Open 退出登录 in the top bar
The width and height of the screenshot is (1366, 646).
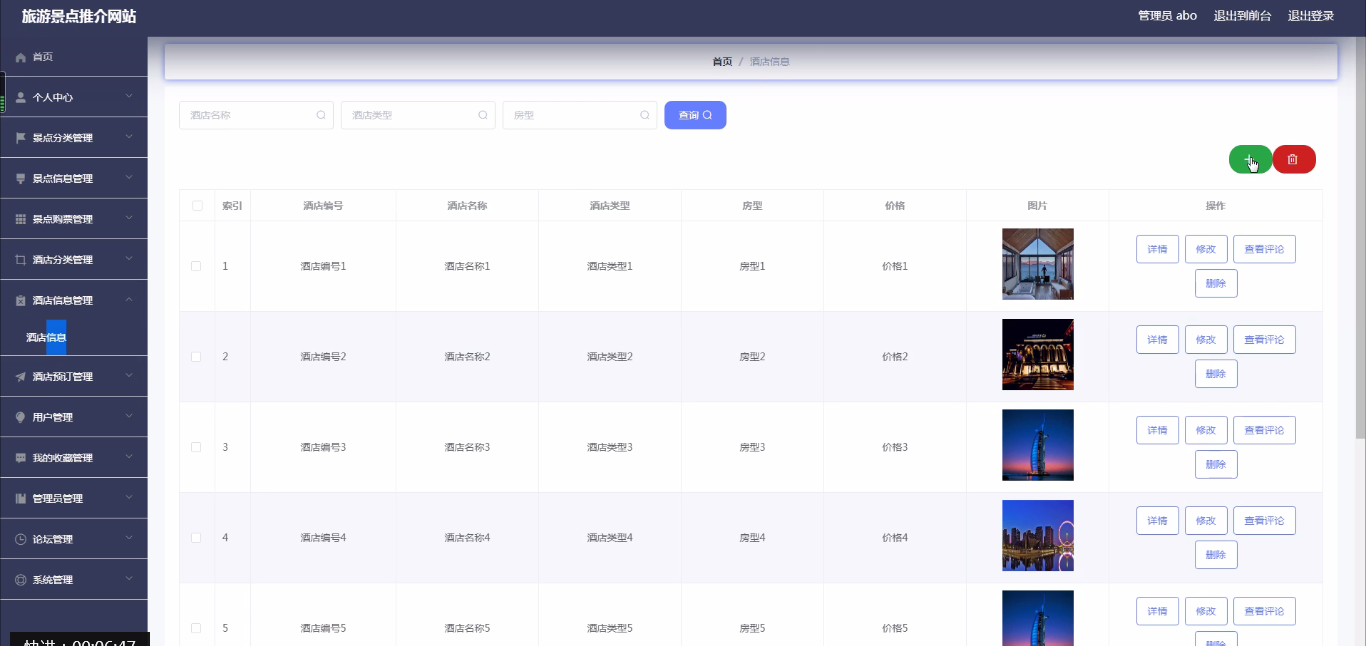click(1311, 16)
